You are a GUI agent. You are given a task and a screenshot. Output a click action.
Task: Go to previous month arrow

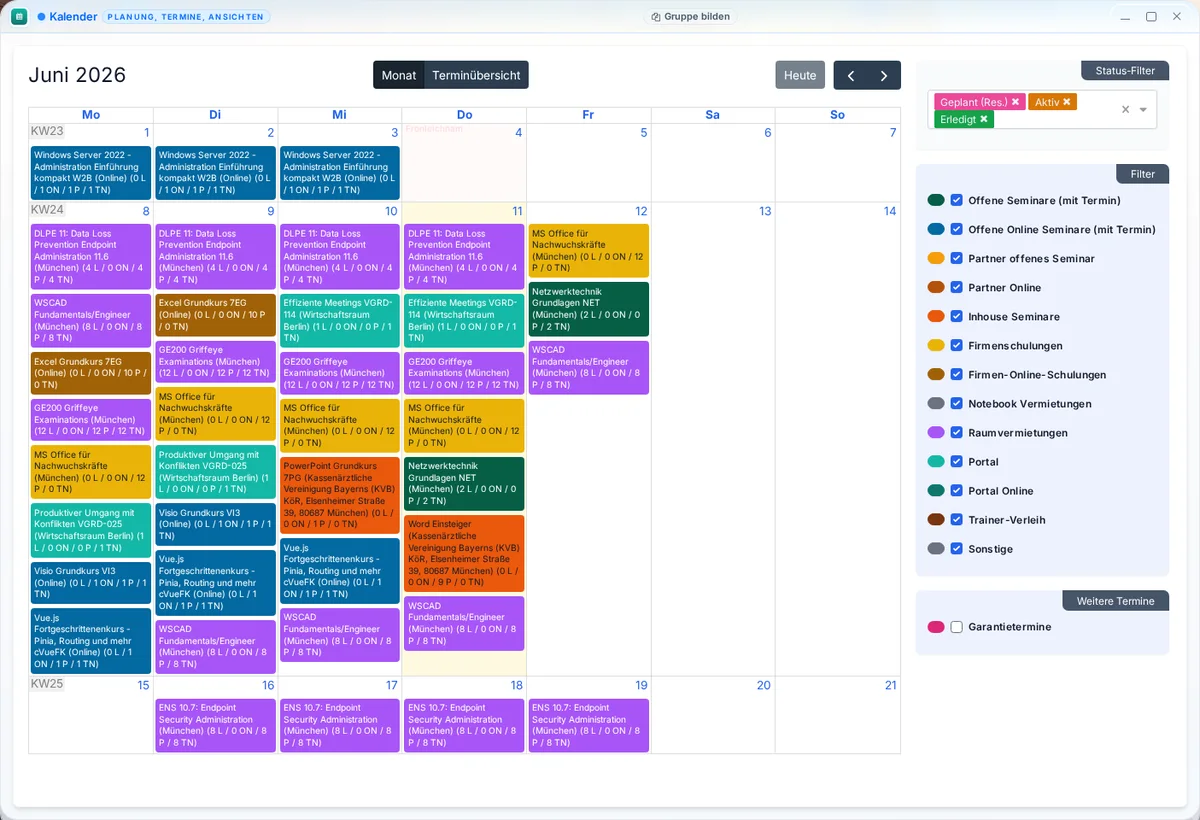[850, 75]
